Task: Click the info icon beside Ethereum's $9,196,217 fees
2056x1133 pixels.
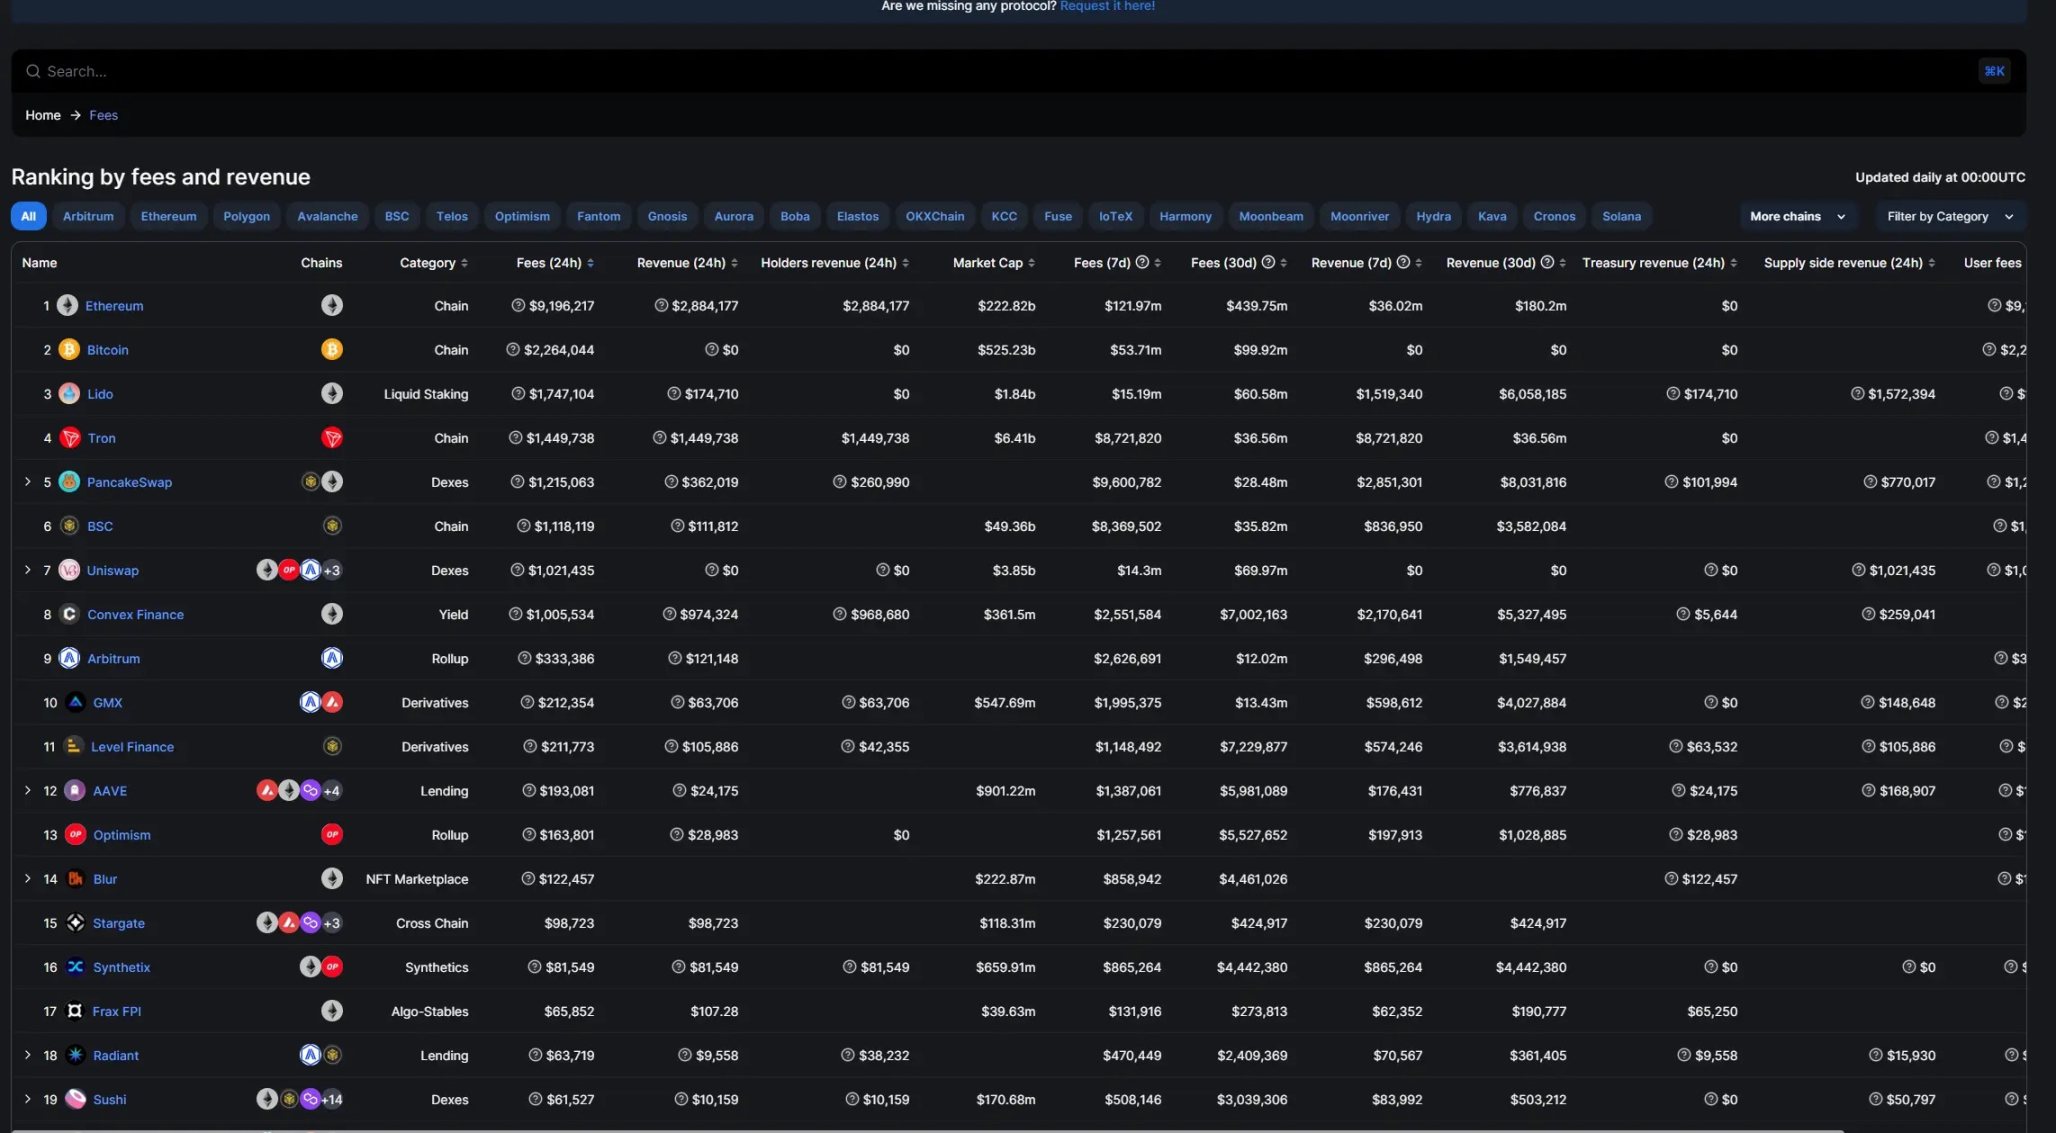Action: pyautogui.click(x=518, y=305)
